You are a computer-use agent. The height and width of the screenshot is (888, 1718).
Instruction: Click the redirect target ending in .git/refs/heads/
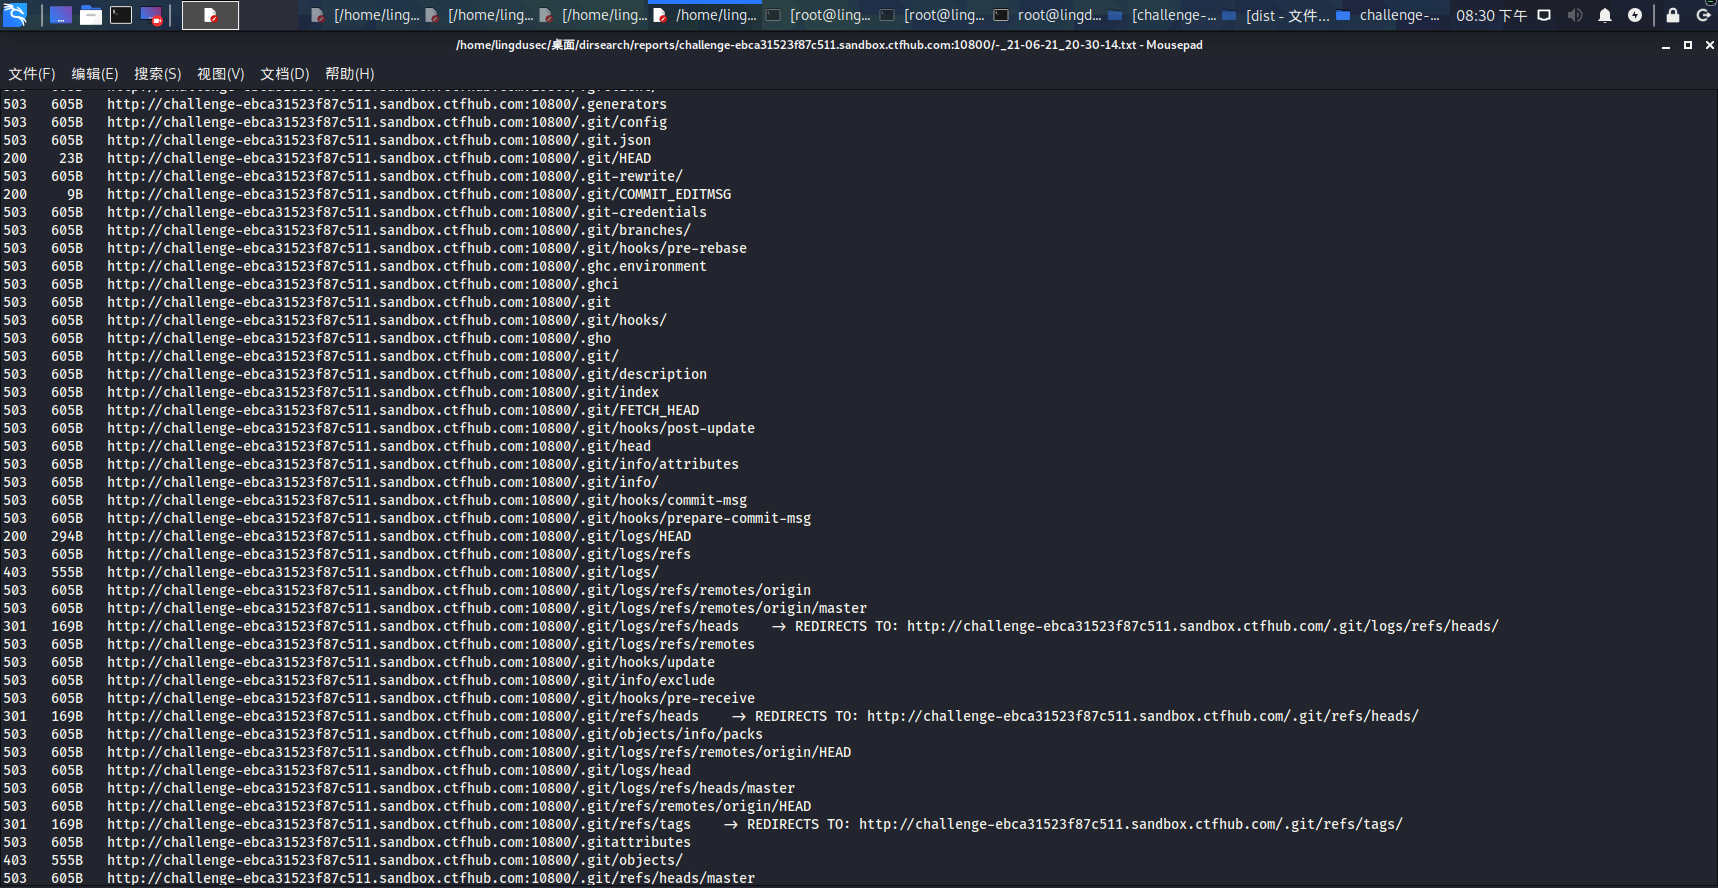coord(1143,716)
